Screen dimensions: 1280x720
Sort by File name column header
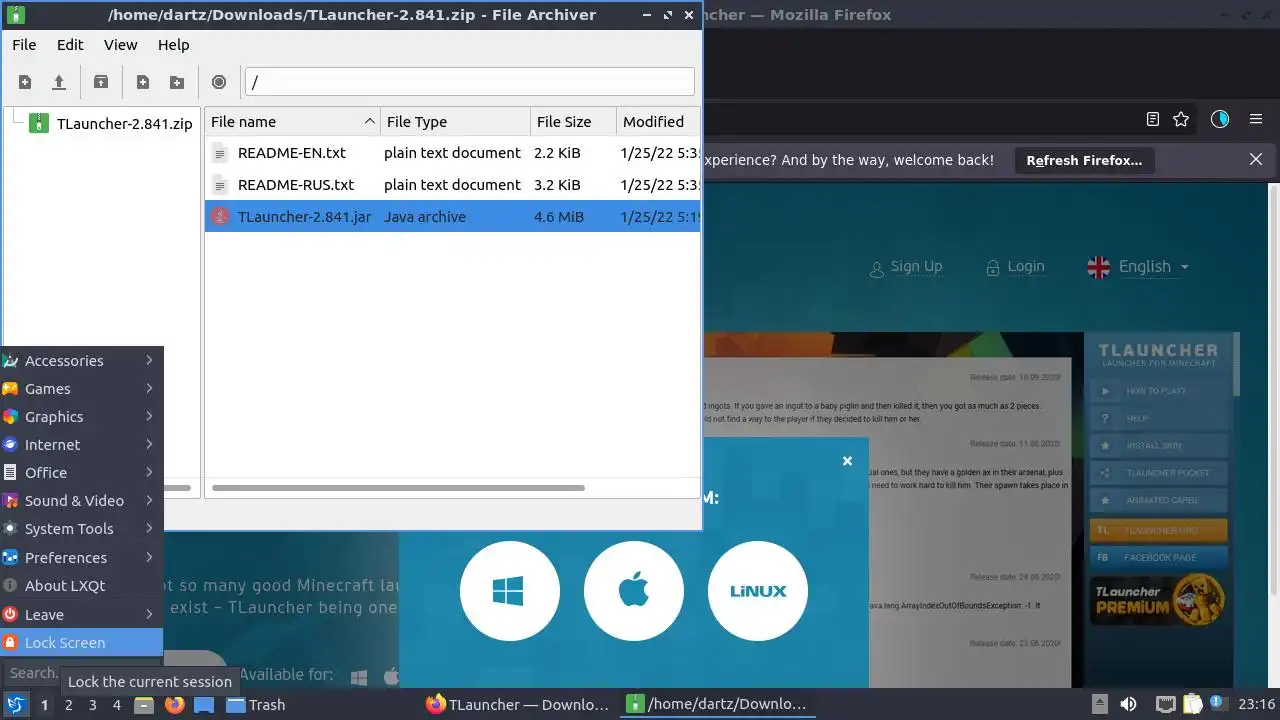(x=292, y=122)
